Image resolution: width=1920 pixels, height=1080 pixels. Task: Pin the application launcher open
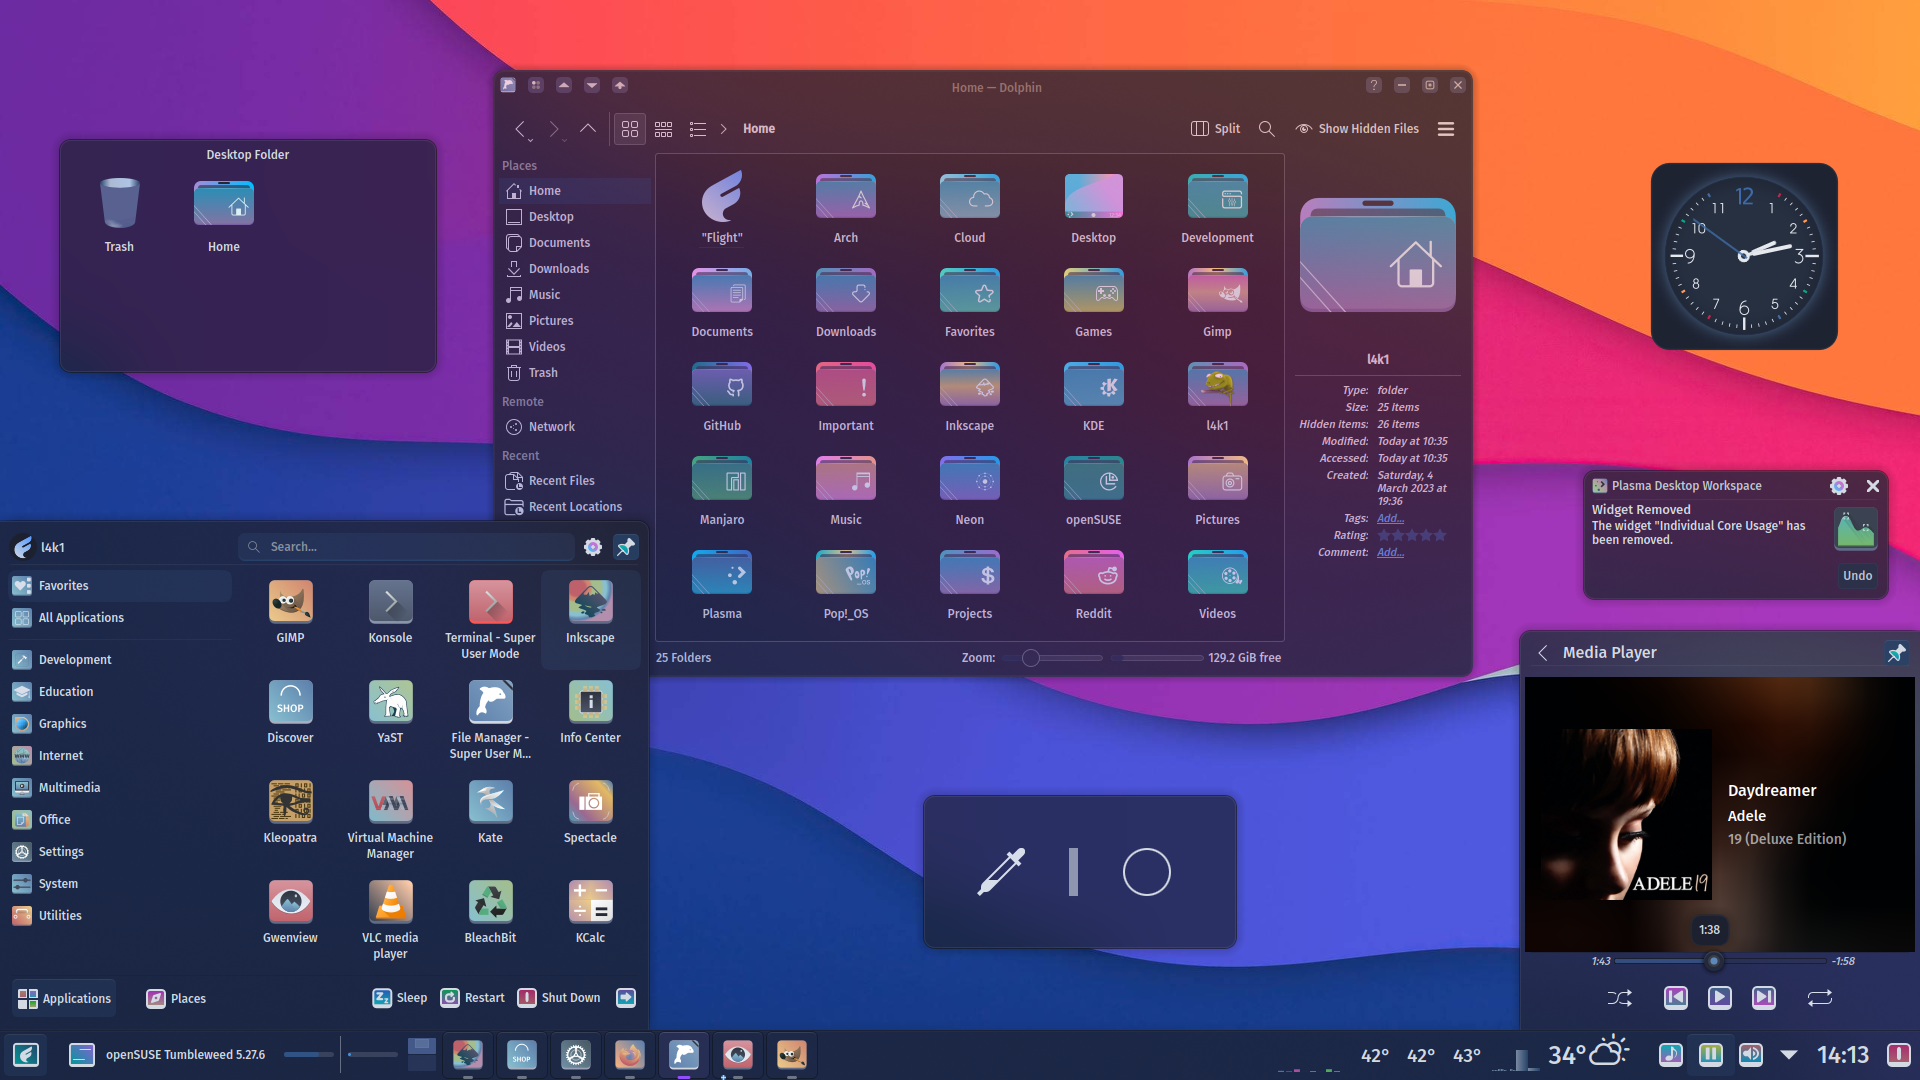click(626, 547)
